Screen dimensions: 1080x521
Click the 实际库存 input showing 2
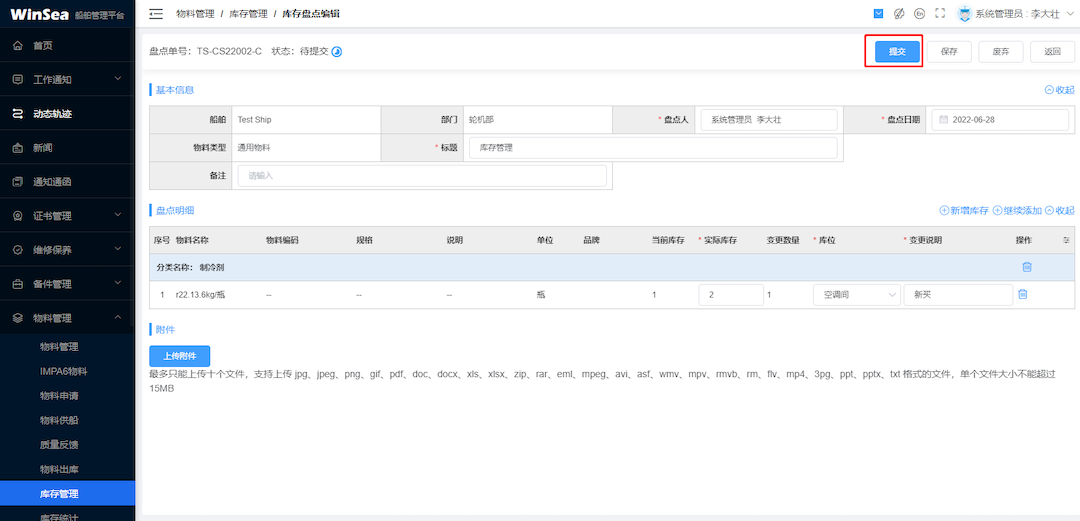[x=731, y=295]
